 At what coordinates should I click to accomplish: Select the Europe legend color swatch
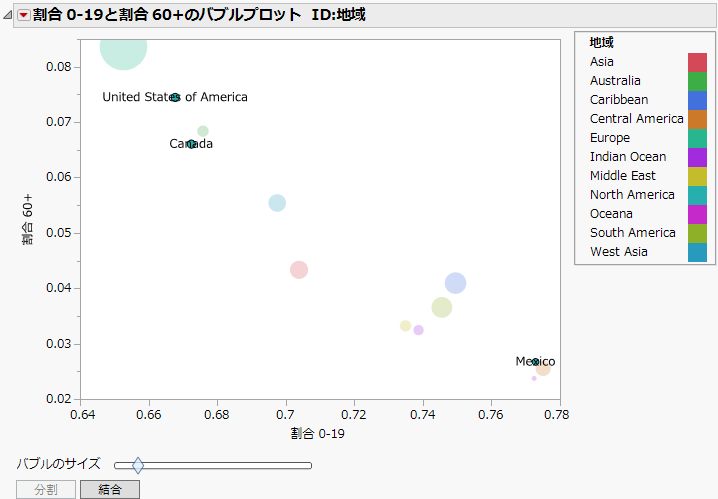point(697,138)
